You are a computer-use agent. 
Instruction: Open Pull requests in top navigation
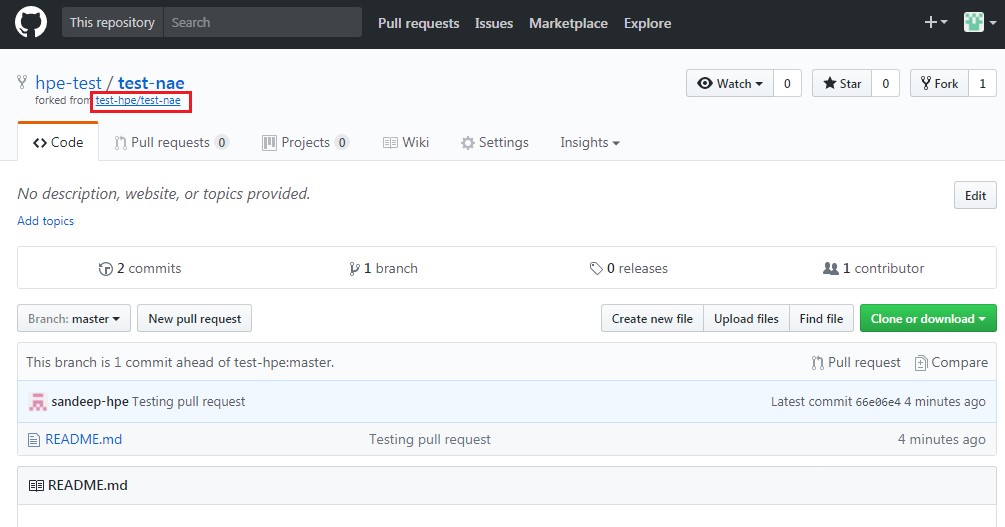[419, 23]
